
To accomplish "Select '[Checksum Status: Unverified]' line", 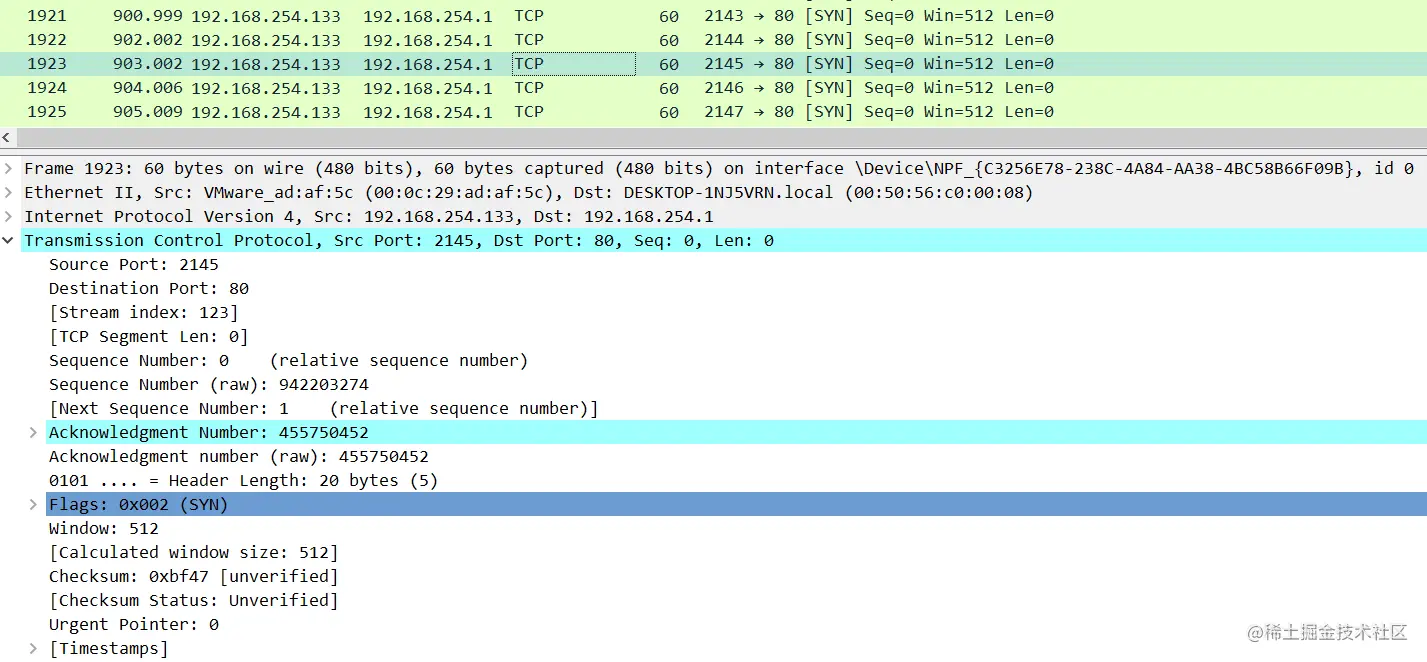I will (194, 600).
